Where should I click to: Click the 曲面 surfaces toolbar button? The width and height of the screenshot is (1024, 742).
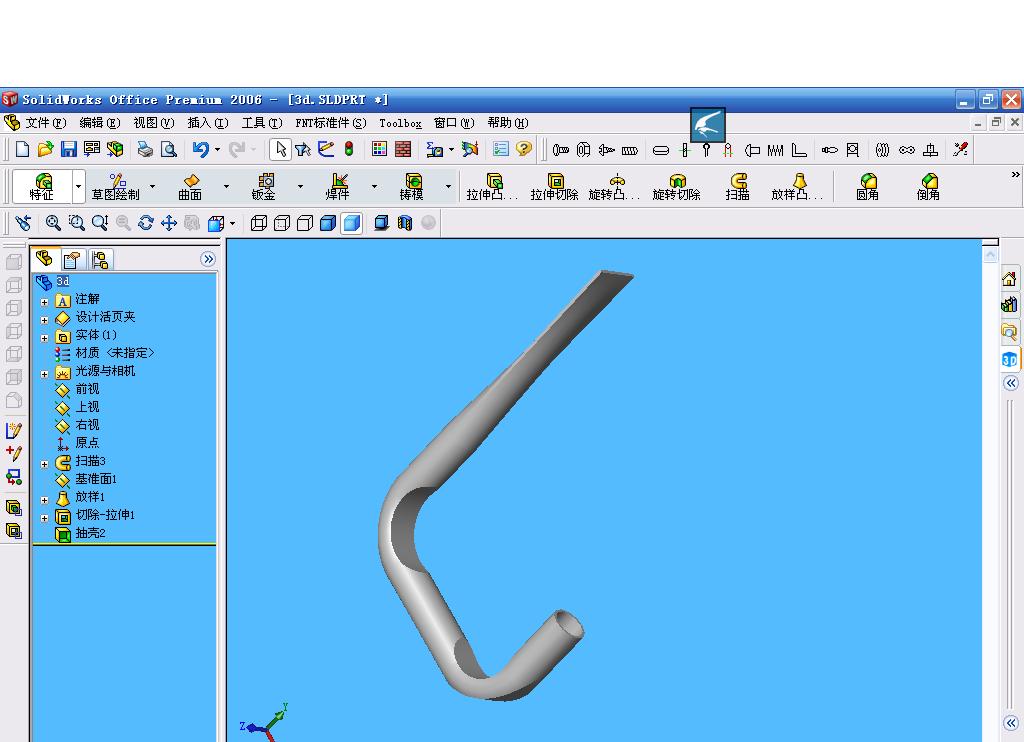190,186
